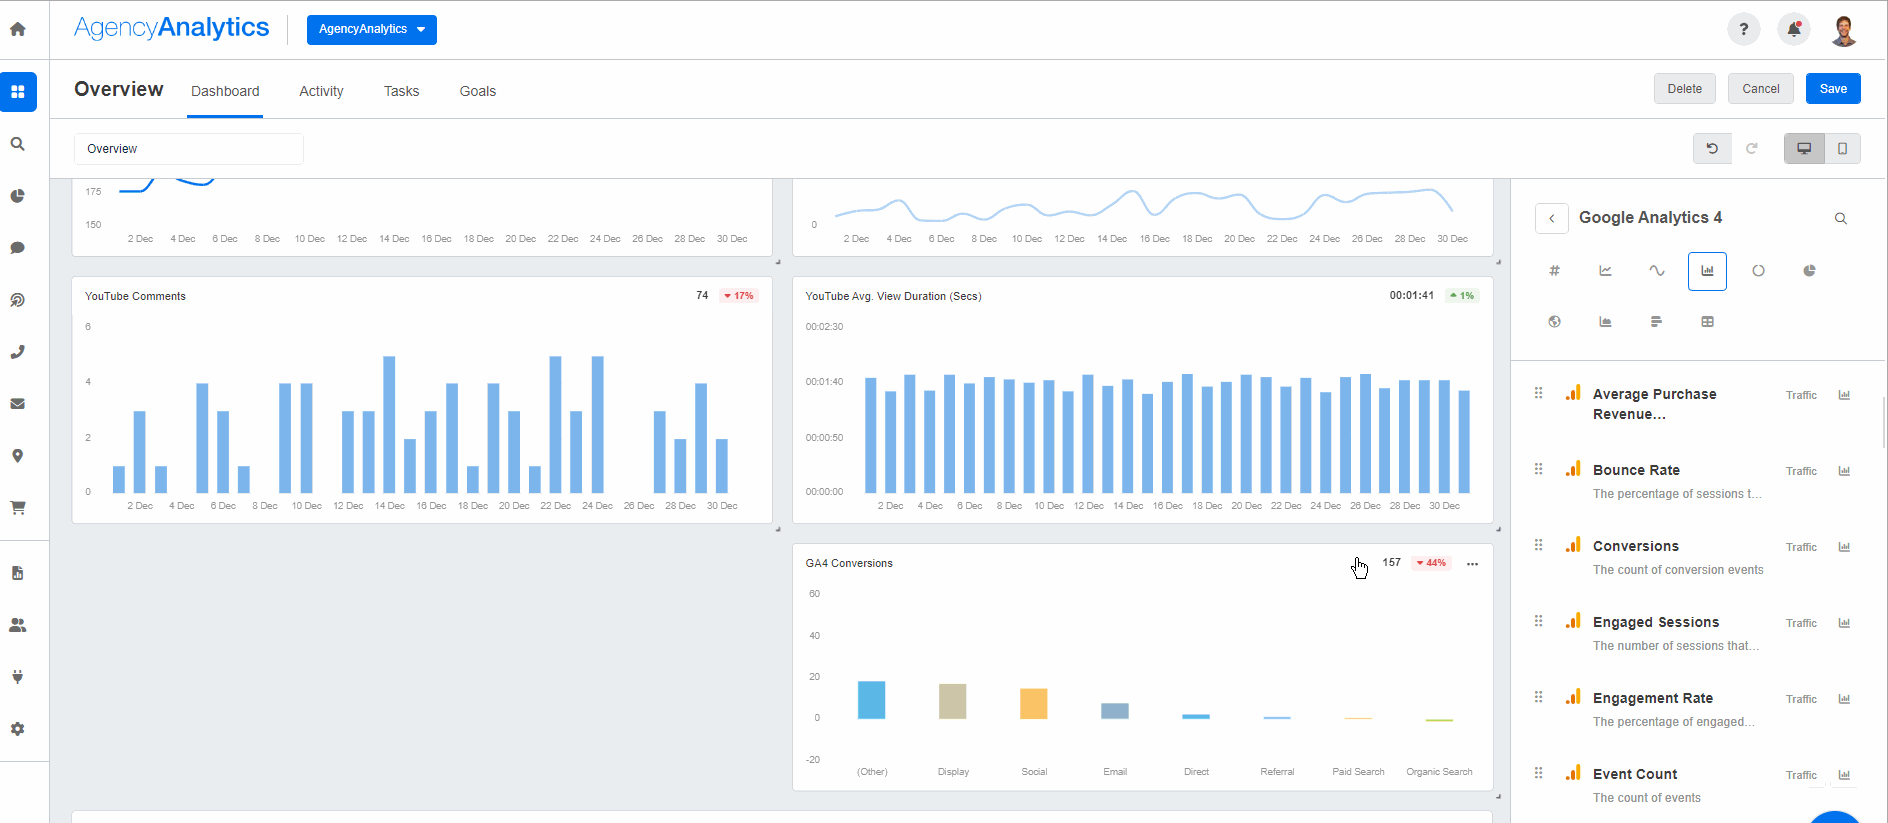Switch to mobile preview mode
Screen dimensions: 1888x823
click(1842, 148)
